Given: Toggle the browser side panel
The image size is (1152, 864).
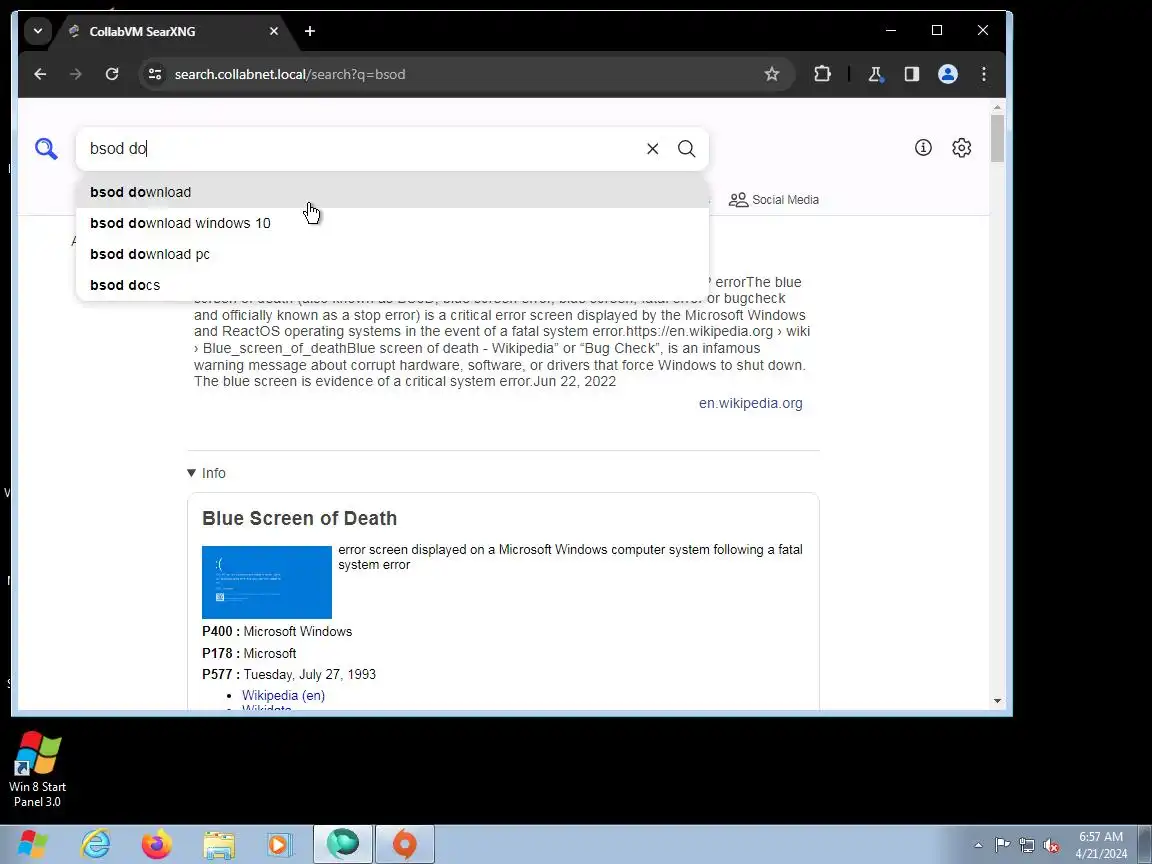Looking at the screenshot, I should [912, 74].
